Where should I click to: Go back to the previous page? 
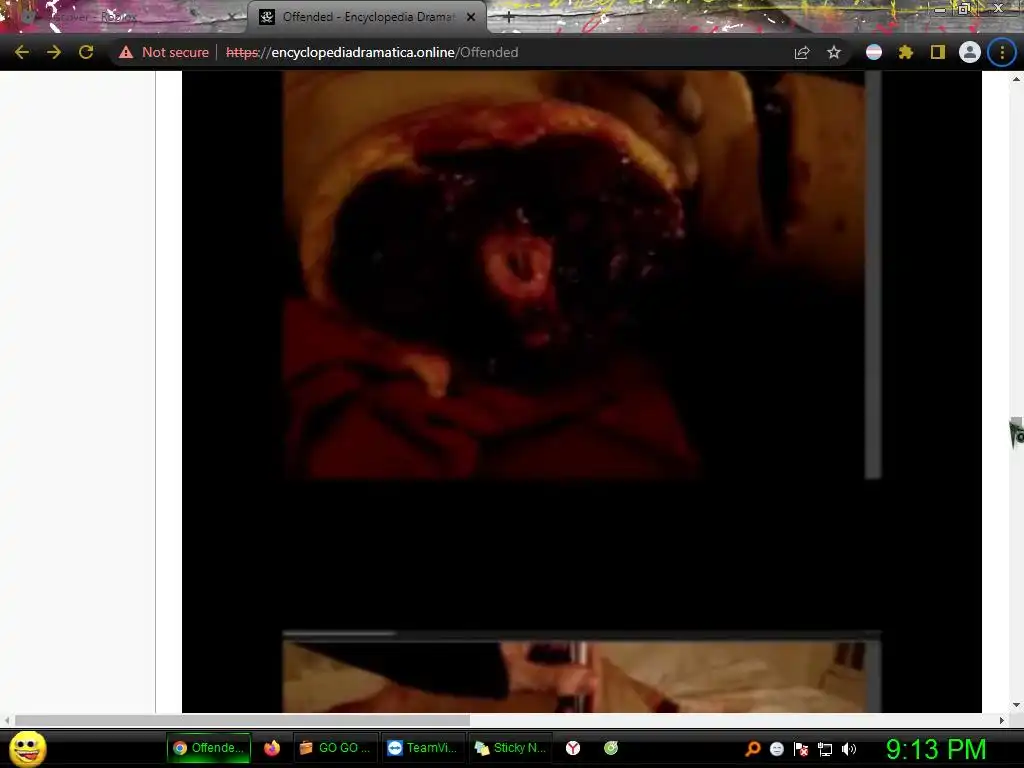coord(22,52)
